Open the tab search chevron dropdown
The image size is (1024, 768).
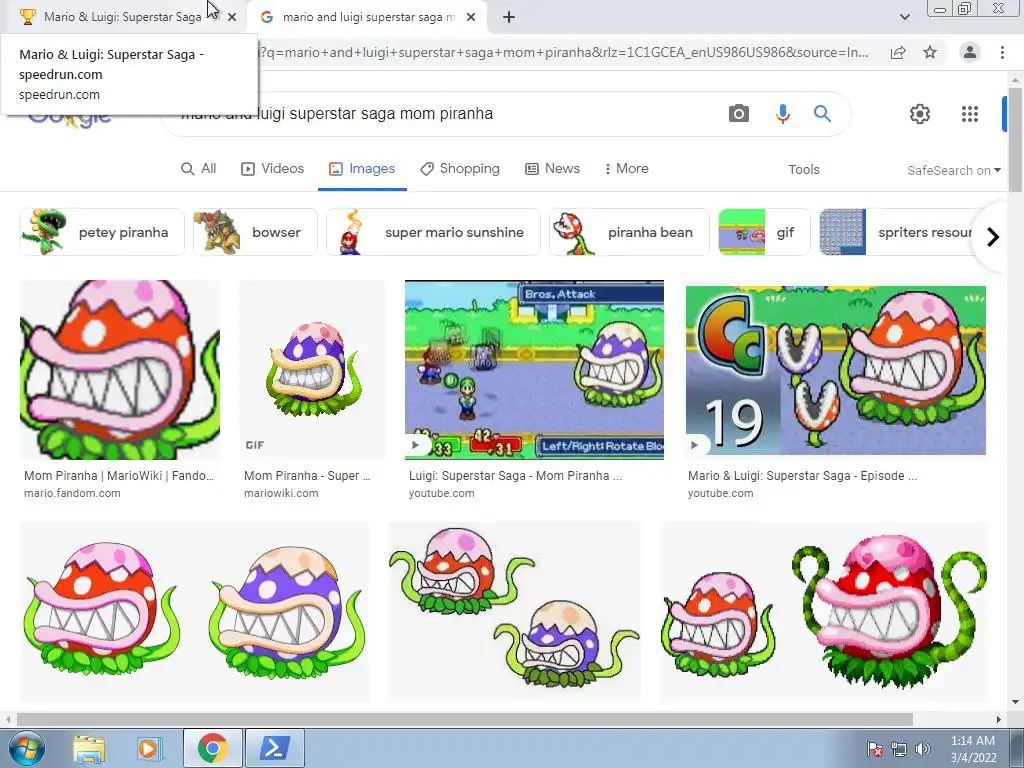[x=904, y=17]
